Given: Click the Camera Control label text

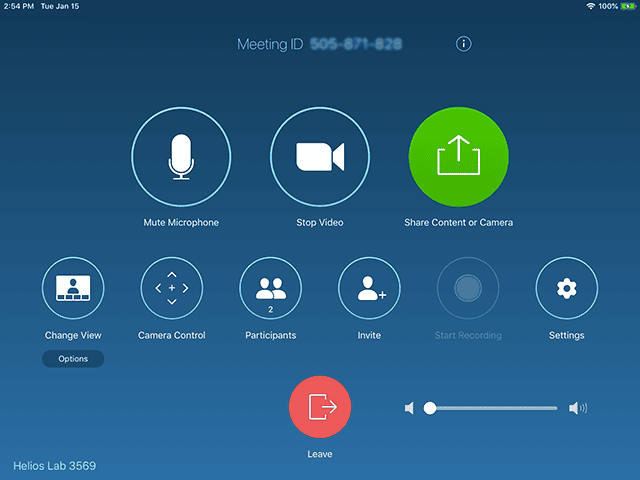Looking at the screenshot, I should coord(172,336).
